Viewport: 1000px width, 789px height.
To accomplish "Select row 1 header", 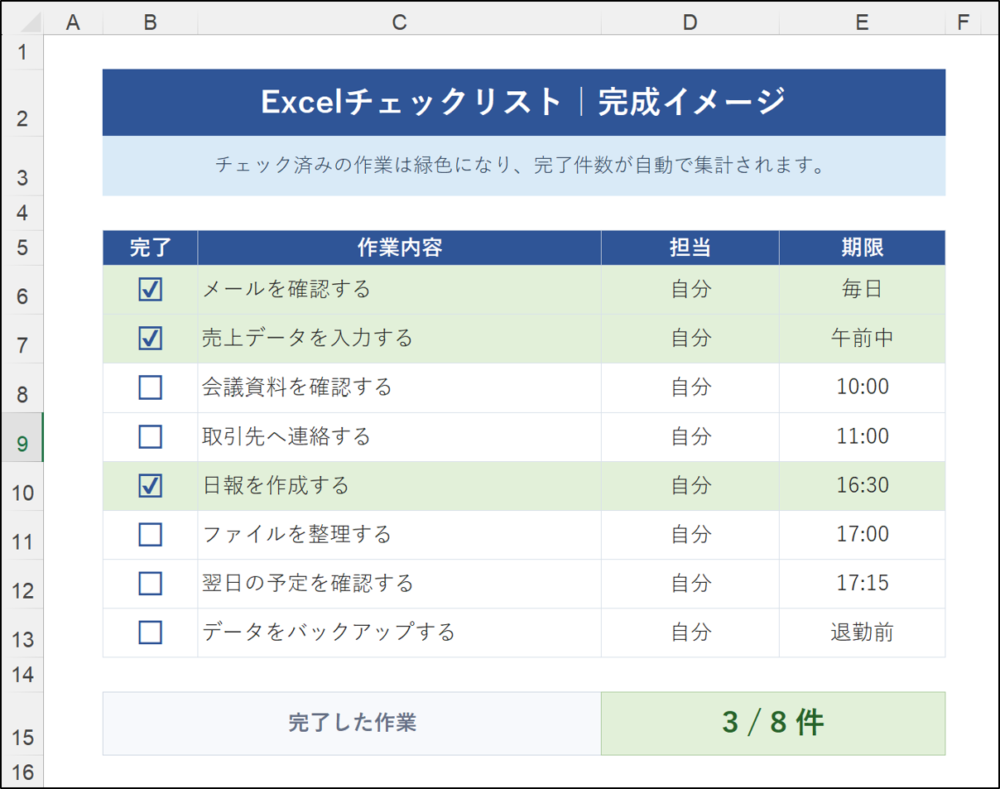I will [22, 52].
